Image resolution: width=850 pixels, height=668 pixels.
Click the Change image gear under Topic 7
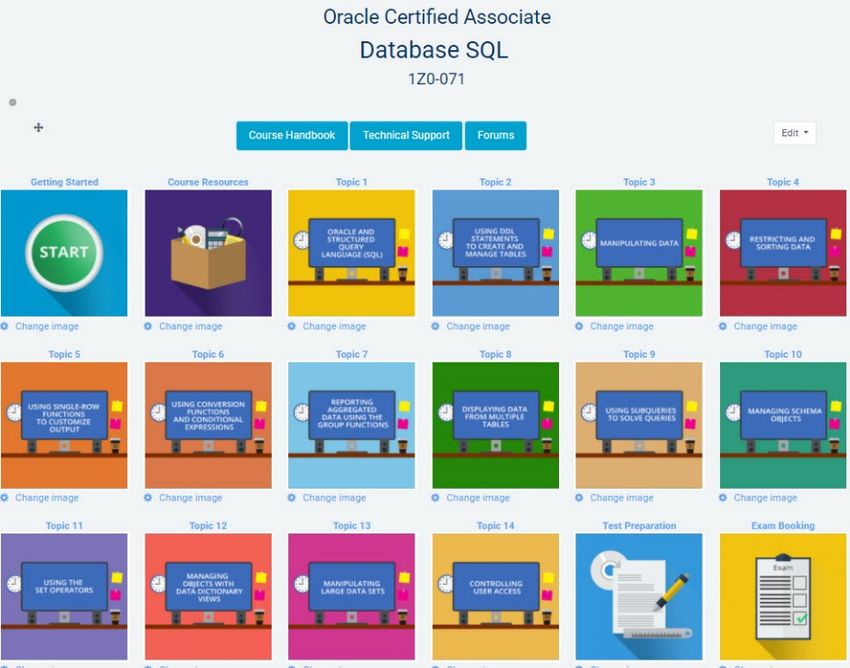click(292, 498)
